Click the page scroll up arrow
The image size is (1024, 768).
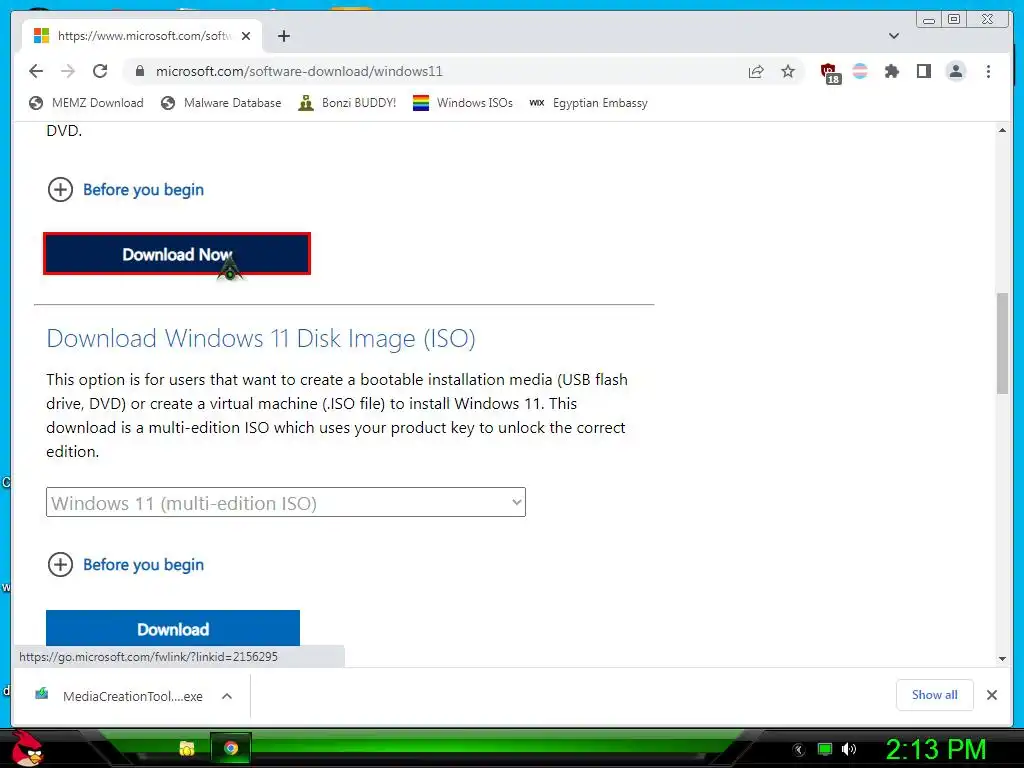1002,131
